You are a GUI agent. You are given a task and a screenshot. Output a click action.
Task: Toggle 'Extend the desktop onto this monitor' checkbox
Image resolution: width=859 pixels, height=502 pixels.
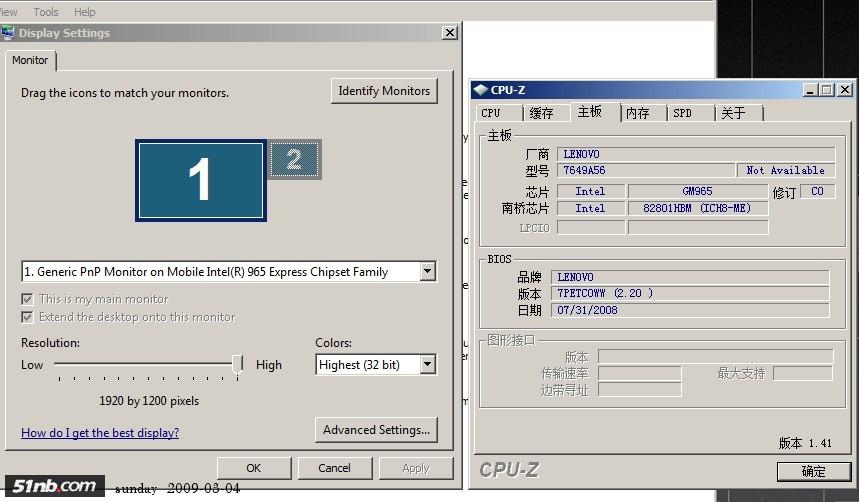tap(27, 317)
